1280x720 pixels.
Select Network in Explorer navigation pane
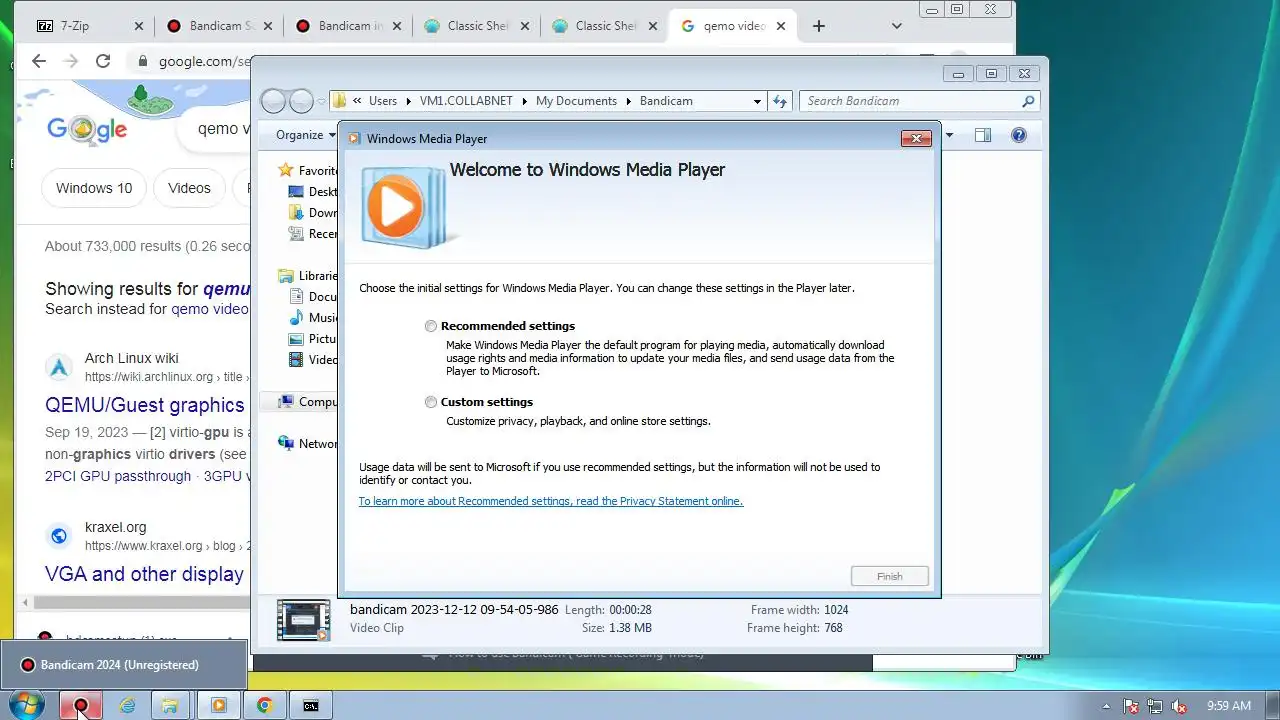click(x=308, y=444)
